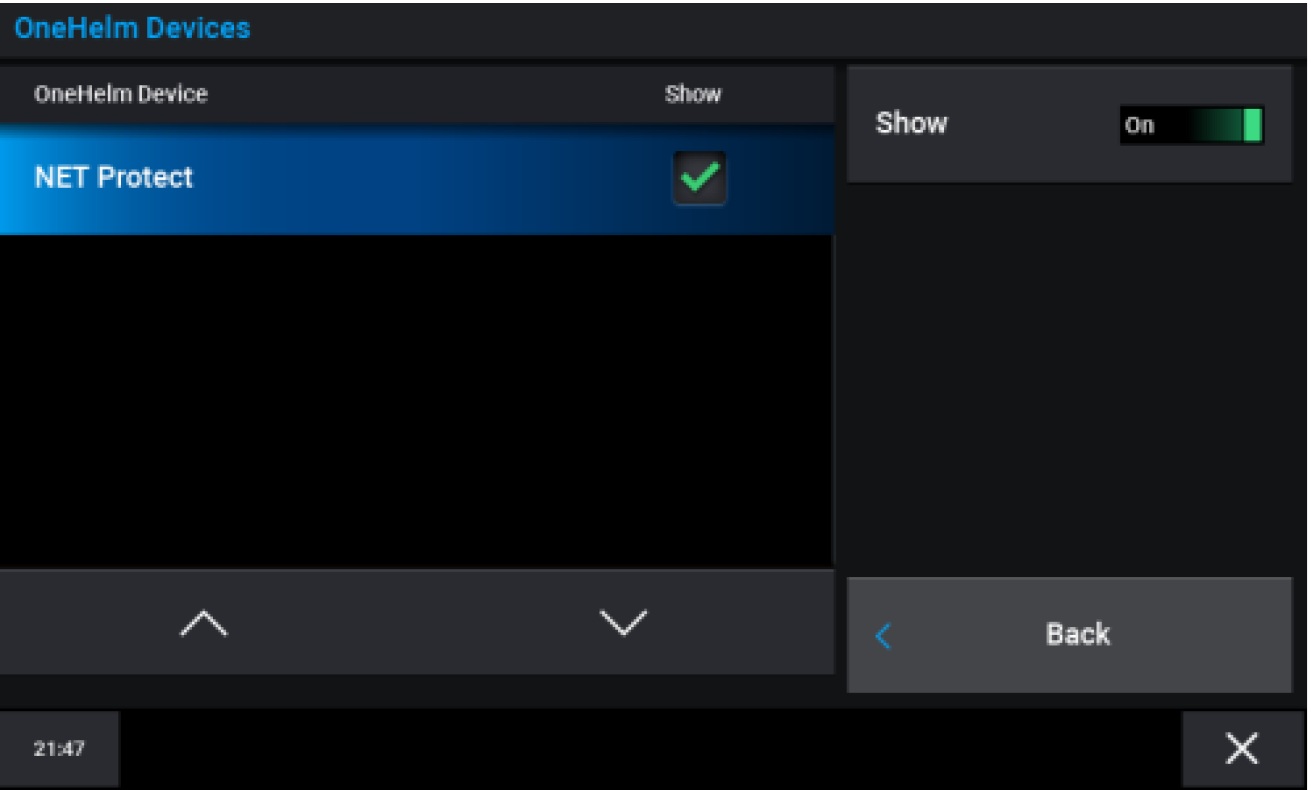Image resolution: width=1311 pixels, height=790 pixels.
Task: Close the screen with the X icon
Action: pos(1242,749)
